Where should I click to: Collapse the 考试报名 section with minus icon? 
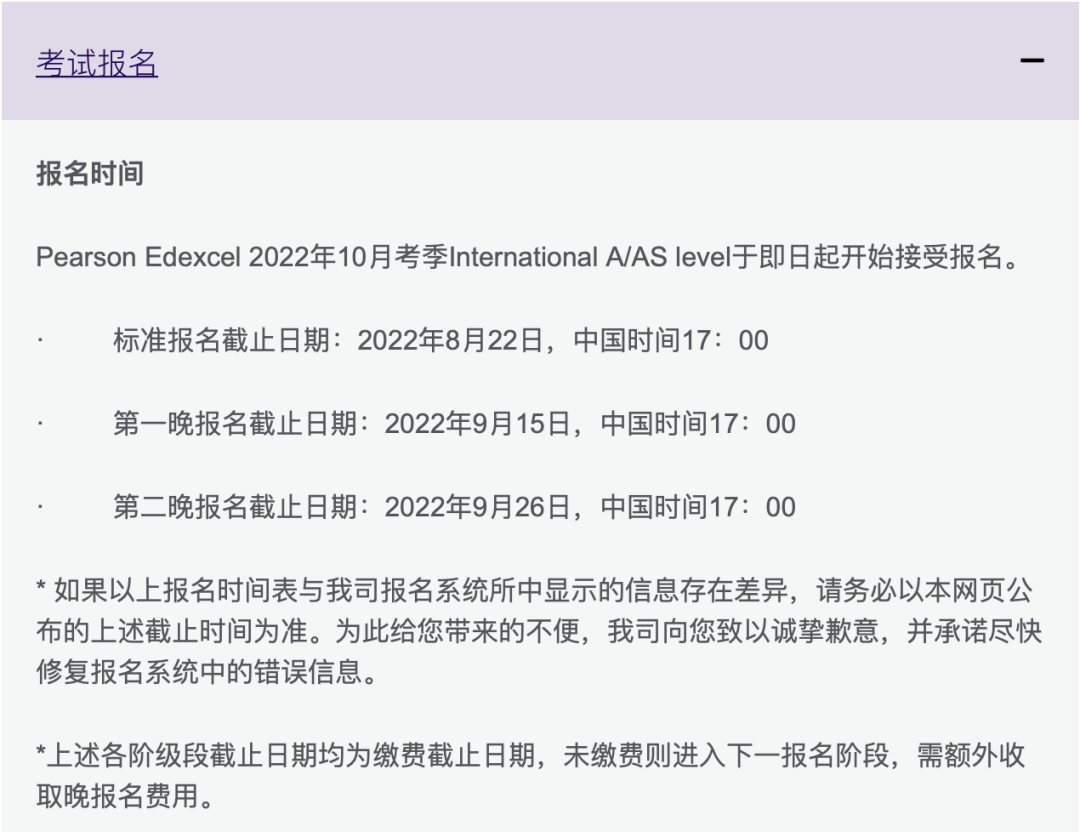pos(1031,61)
